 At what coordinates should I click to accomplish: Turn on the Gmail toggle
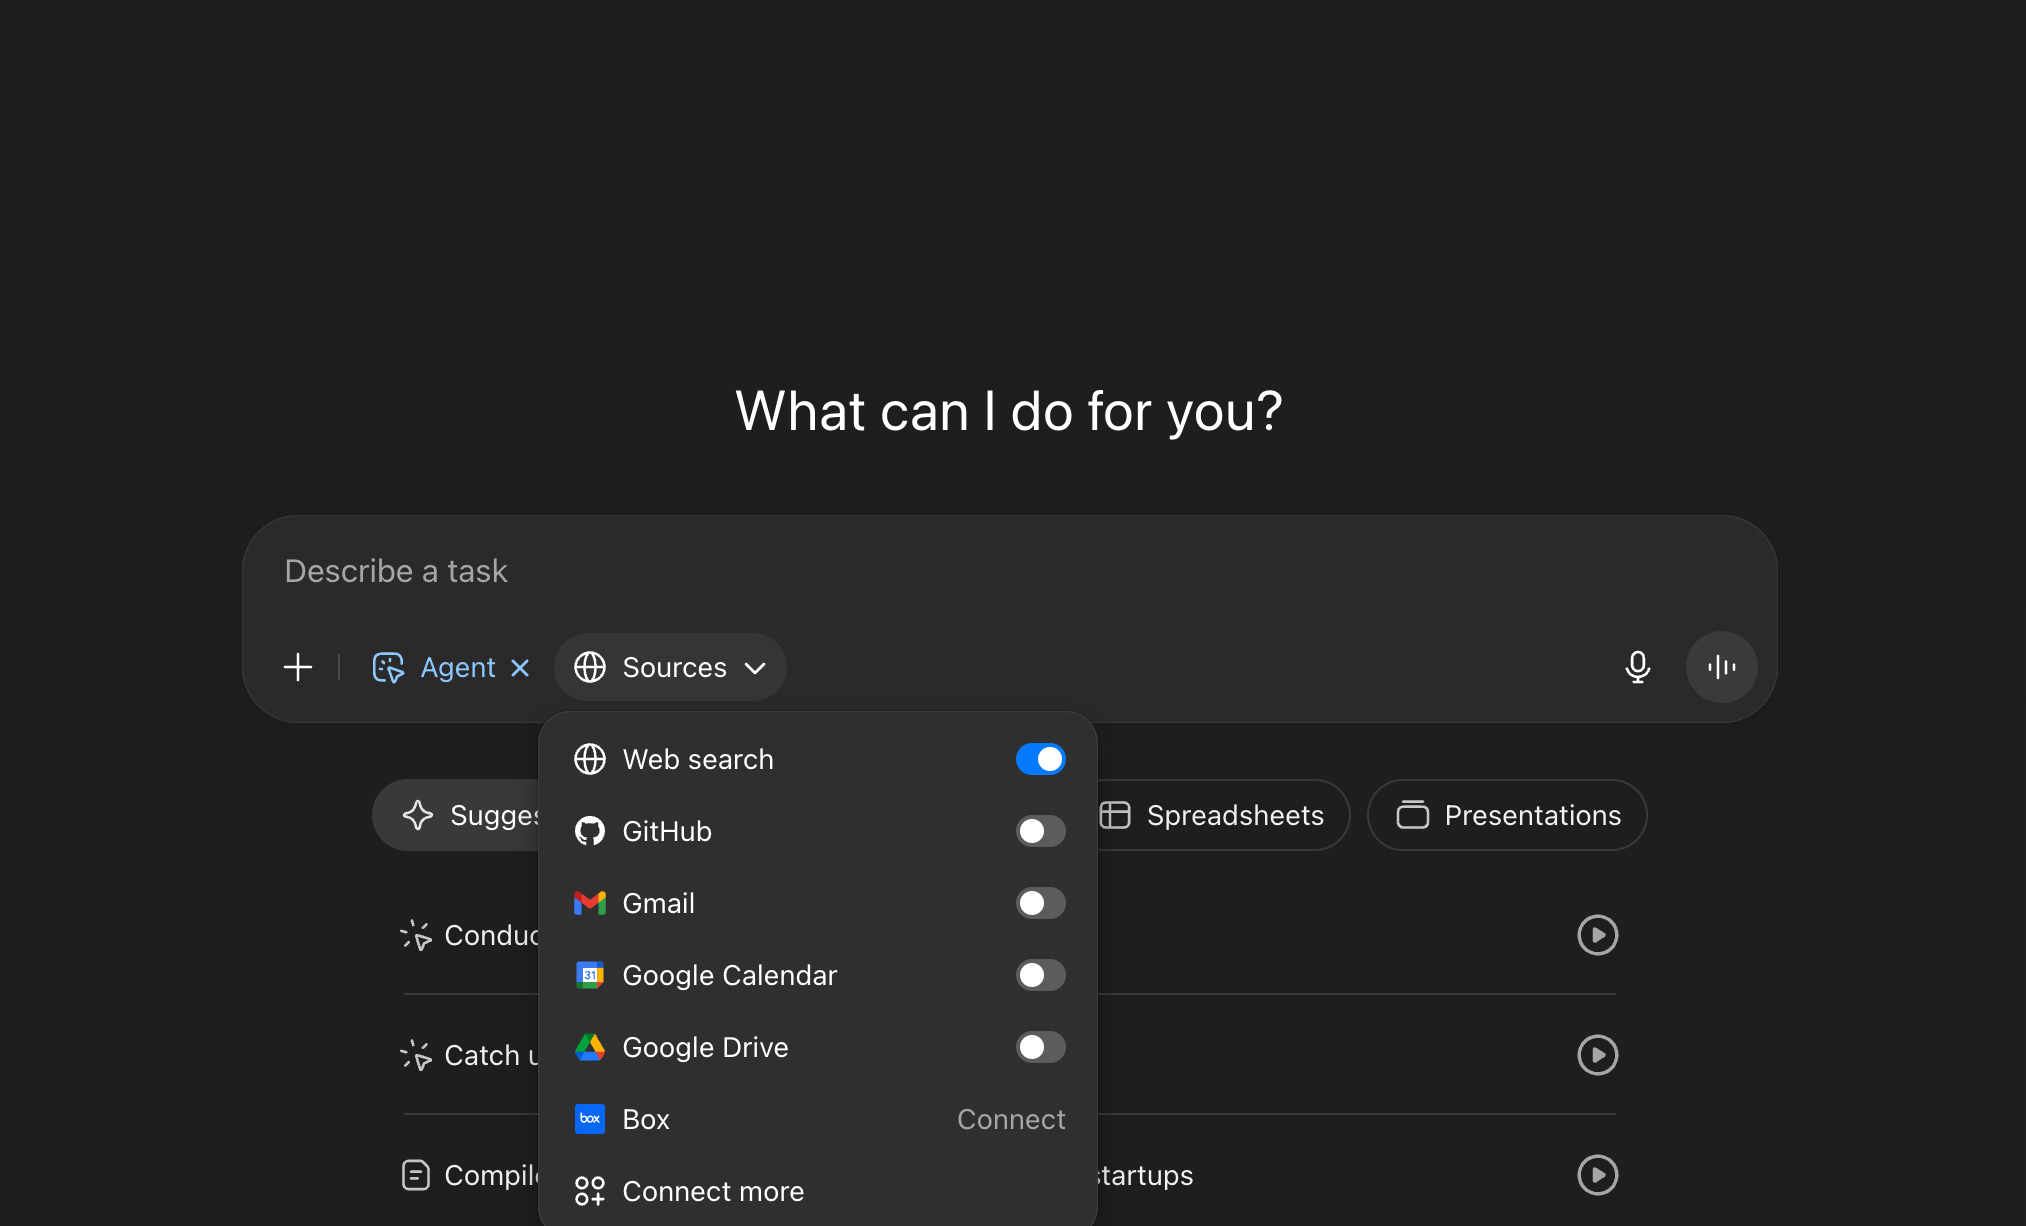coord(1040,903)
